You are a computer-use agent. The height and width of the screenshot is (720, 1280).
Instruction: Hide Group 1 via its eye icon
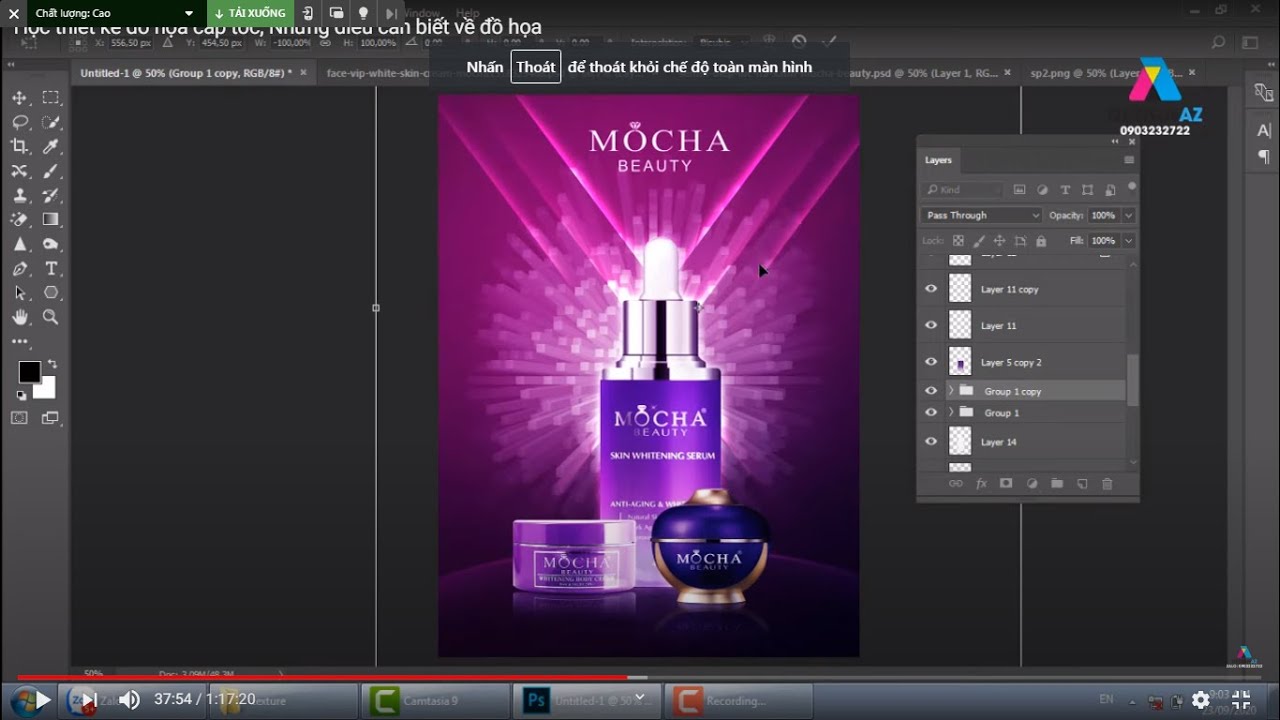(931, 412)
